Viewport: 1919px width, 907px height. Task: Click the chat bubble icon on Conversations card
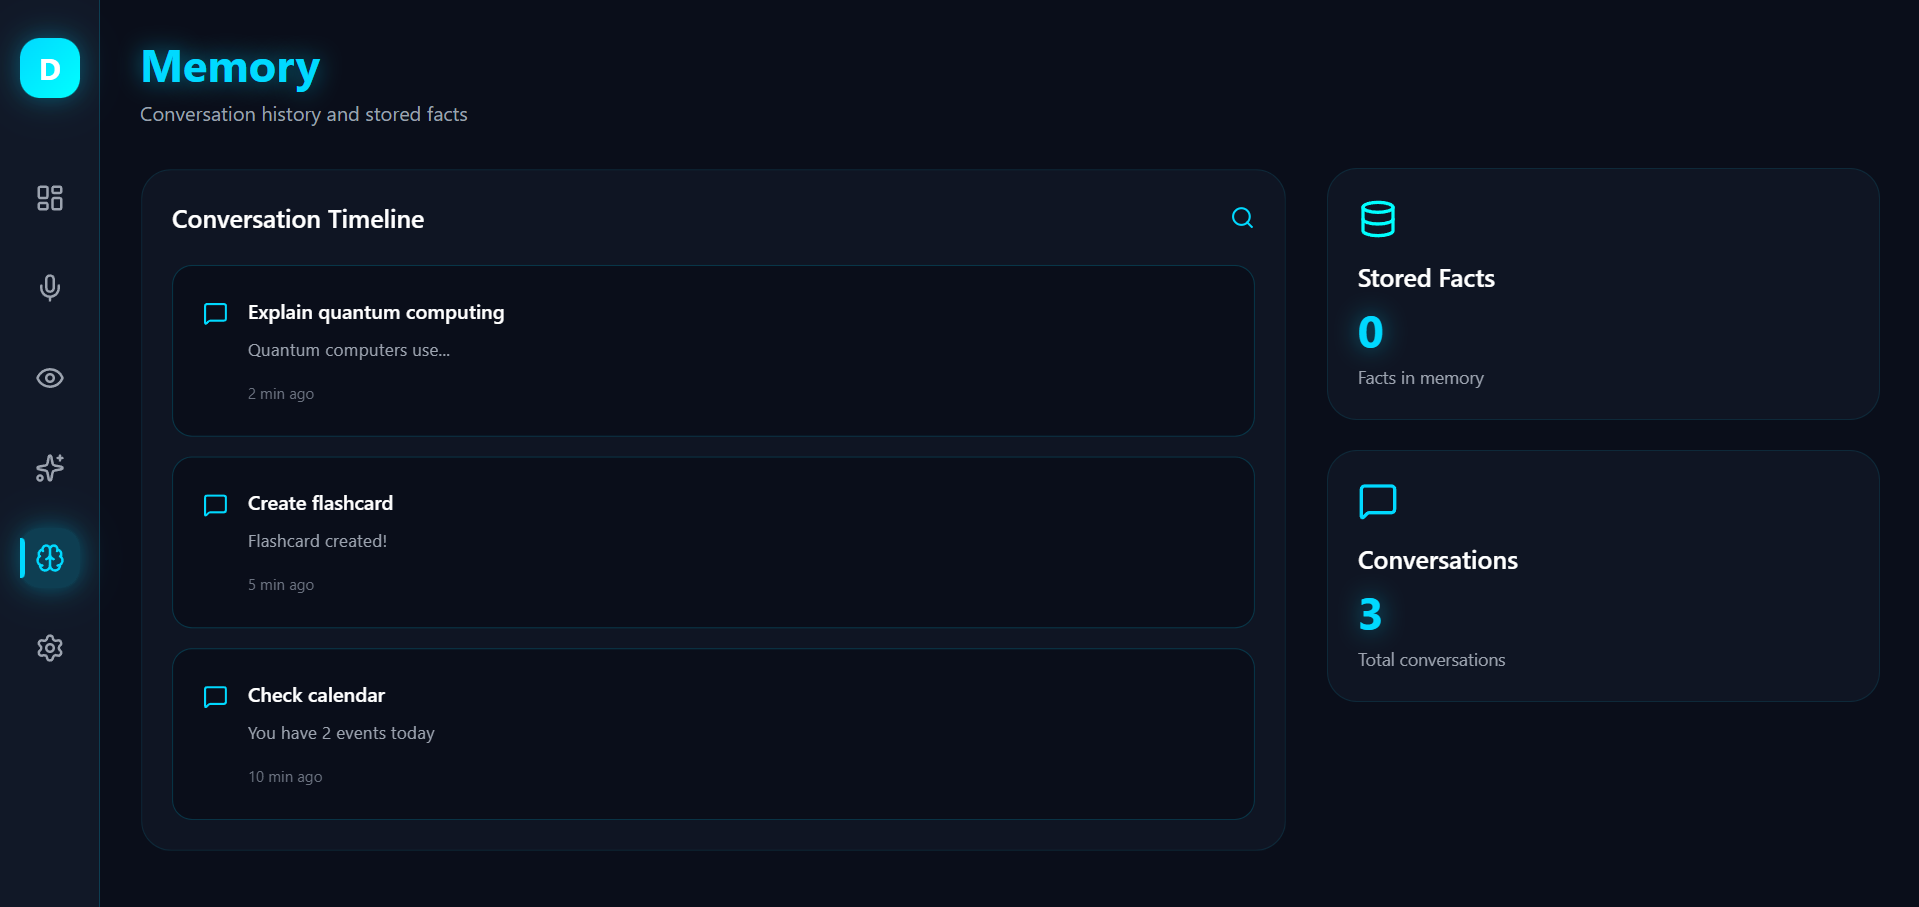coord(1377,501)
